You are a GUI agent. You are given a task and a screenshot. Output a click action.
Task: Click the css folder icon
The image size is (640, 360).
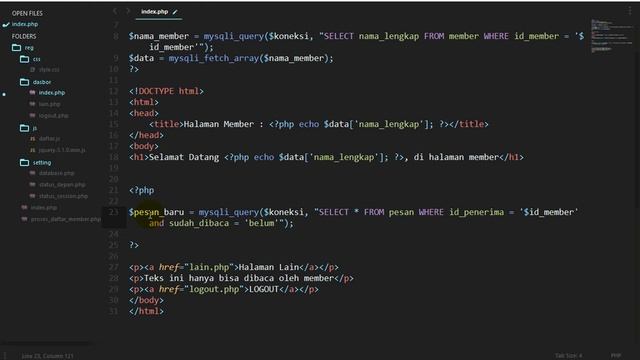24,59
